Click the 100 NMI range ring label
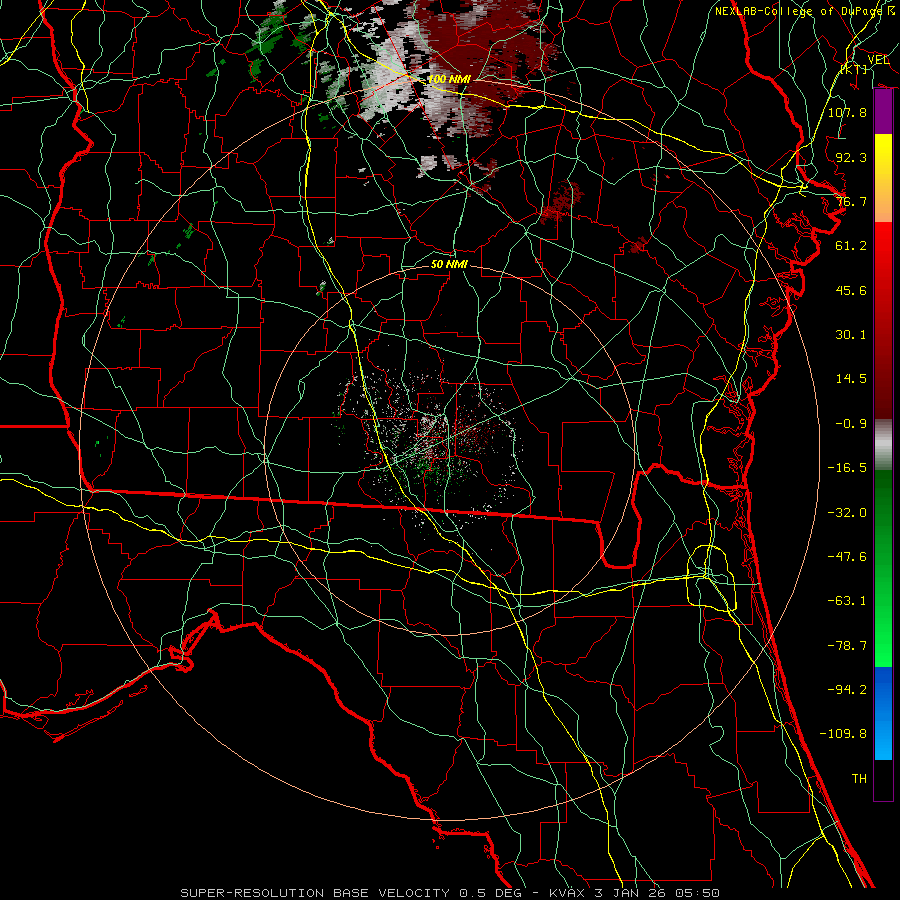The image size is (900, 900). pos(449,79)
